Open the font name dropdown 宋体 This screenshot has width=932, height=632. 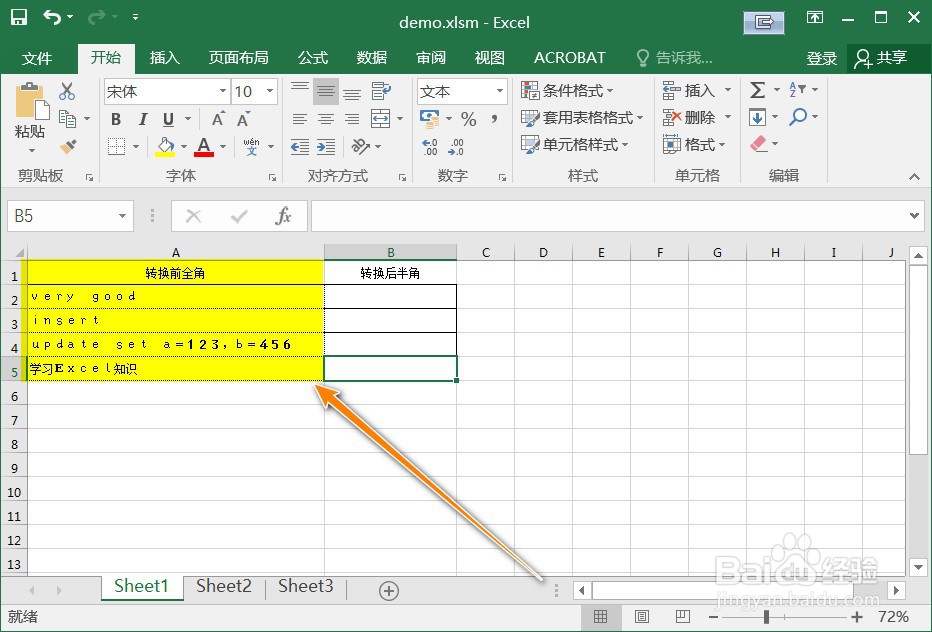click(x=223, y=92)
